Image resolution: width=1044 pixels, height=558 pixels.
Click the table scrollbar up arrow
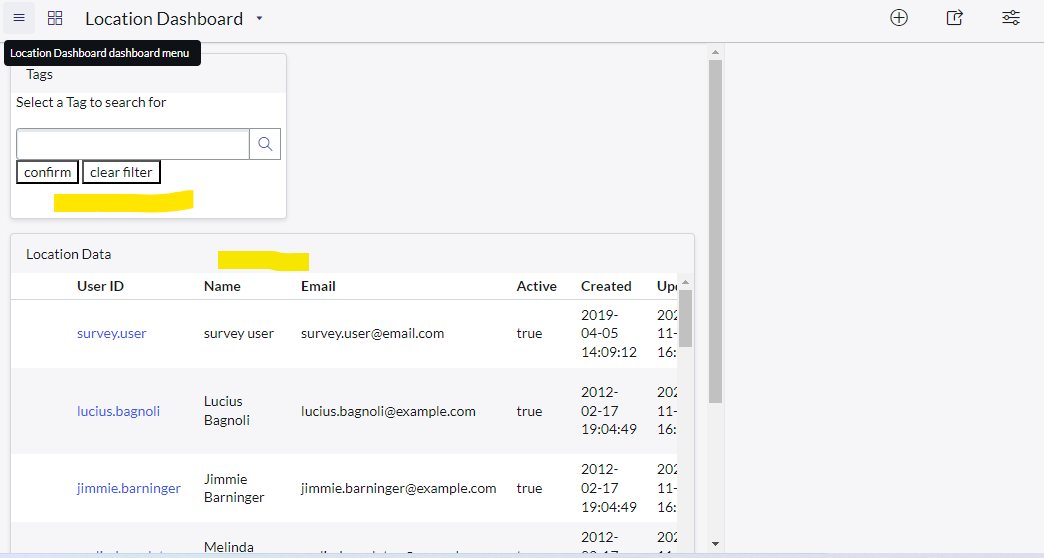685,282
